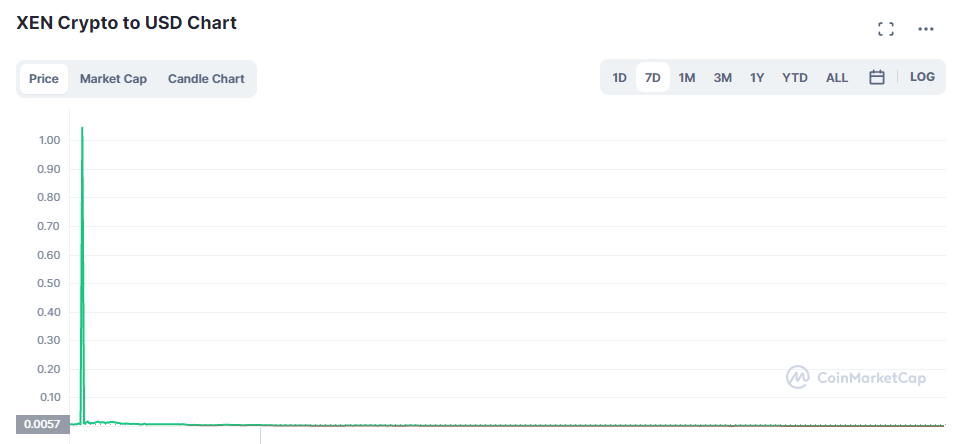Click the 1.00 y-axis label
Screen dimensions: 972x444
[x=49, y=140]
